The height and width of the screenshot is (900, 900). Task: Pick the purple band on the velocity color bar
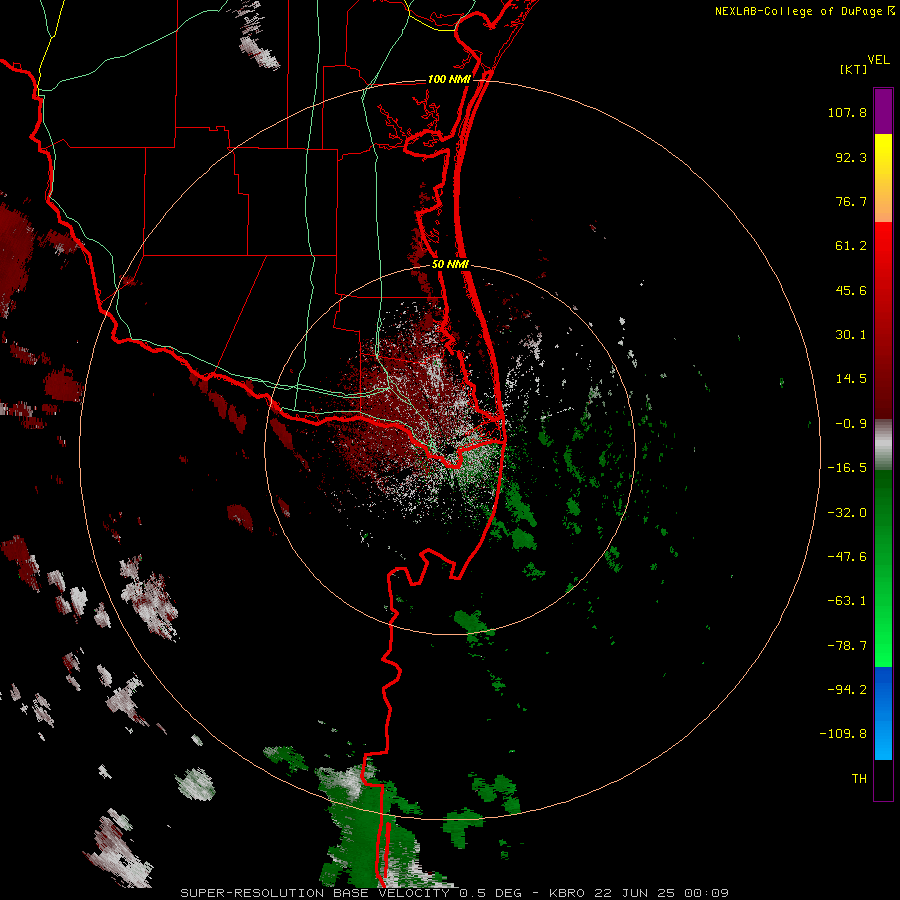coord(883,111)
